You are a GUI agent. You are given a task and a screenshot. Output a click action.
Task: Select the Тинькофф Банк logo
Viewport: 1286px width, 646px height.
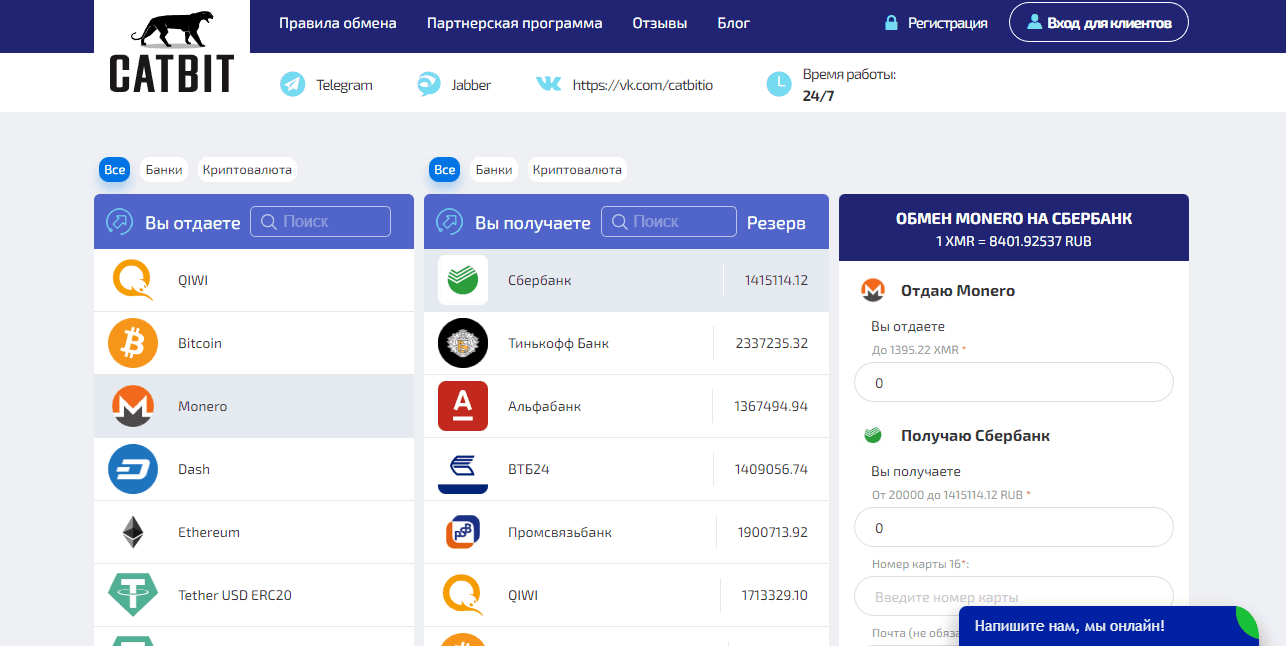[x=462, y=343]
